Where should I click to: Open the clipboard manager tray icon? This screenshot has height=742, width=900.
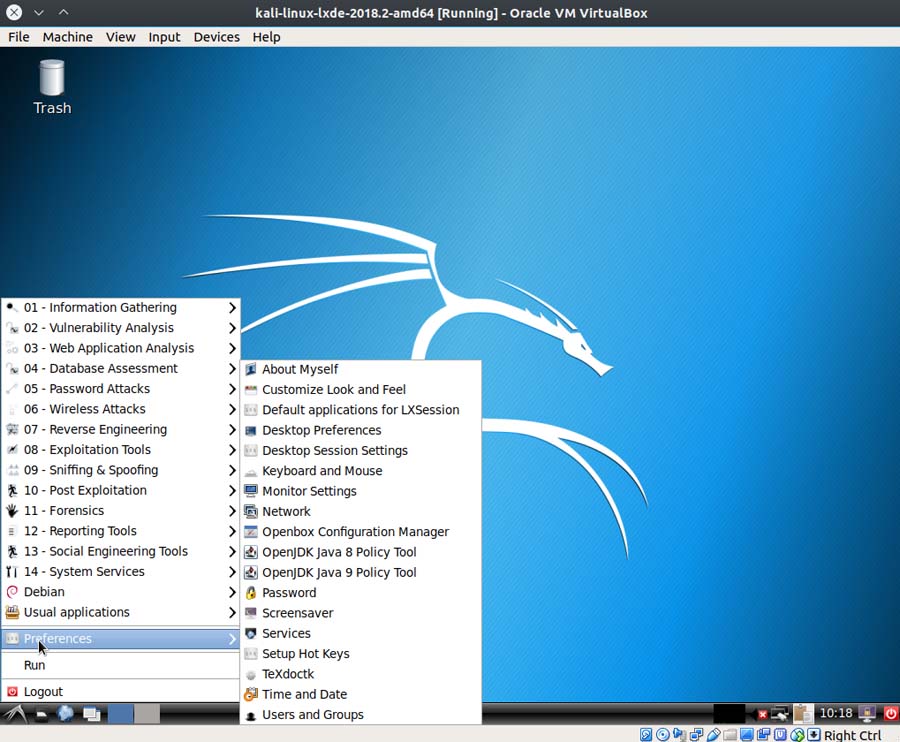[x=802, y=713]
